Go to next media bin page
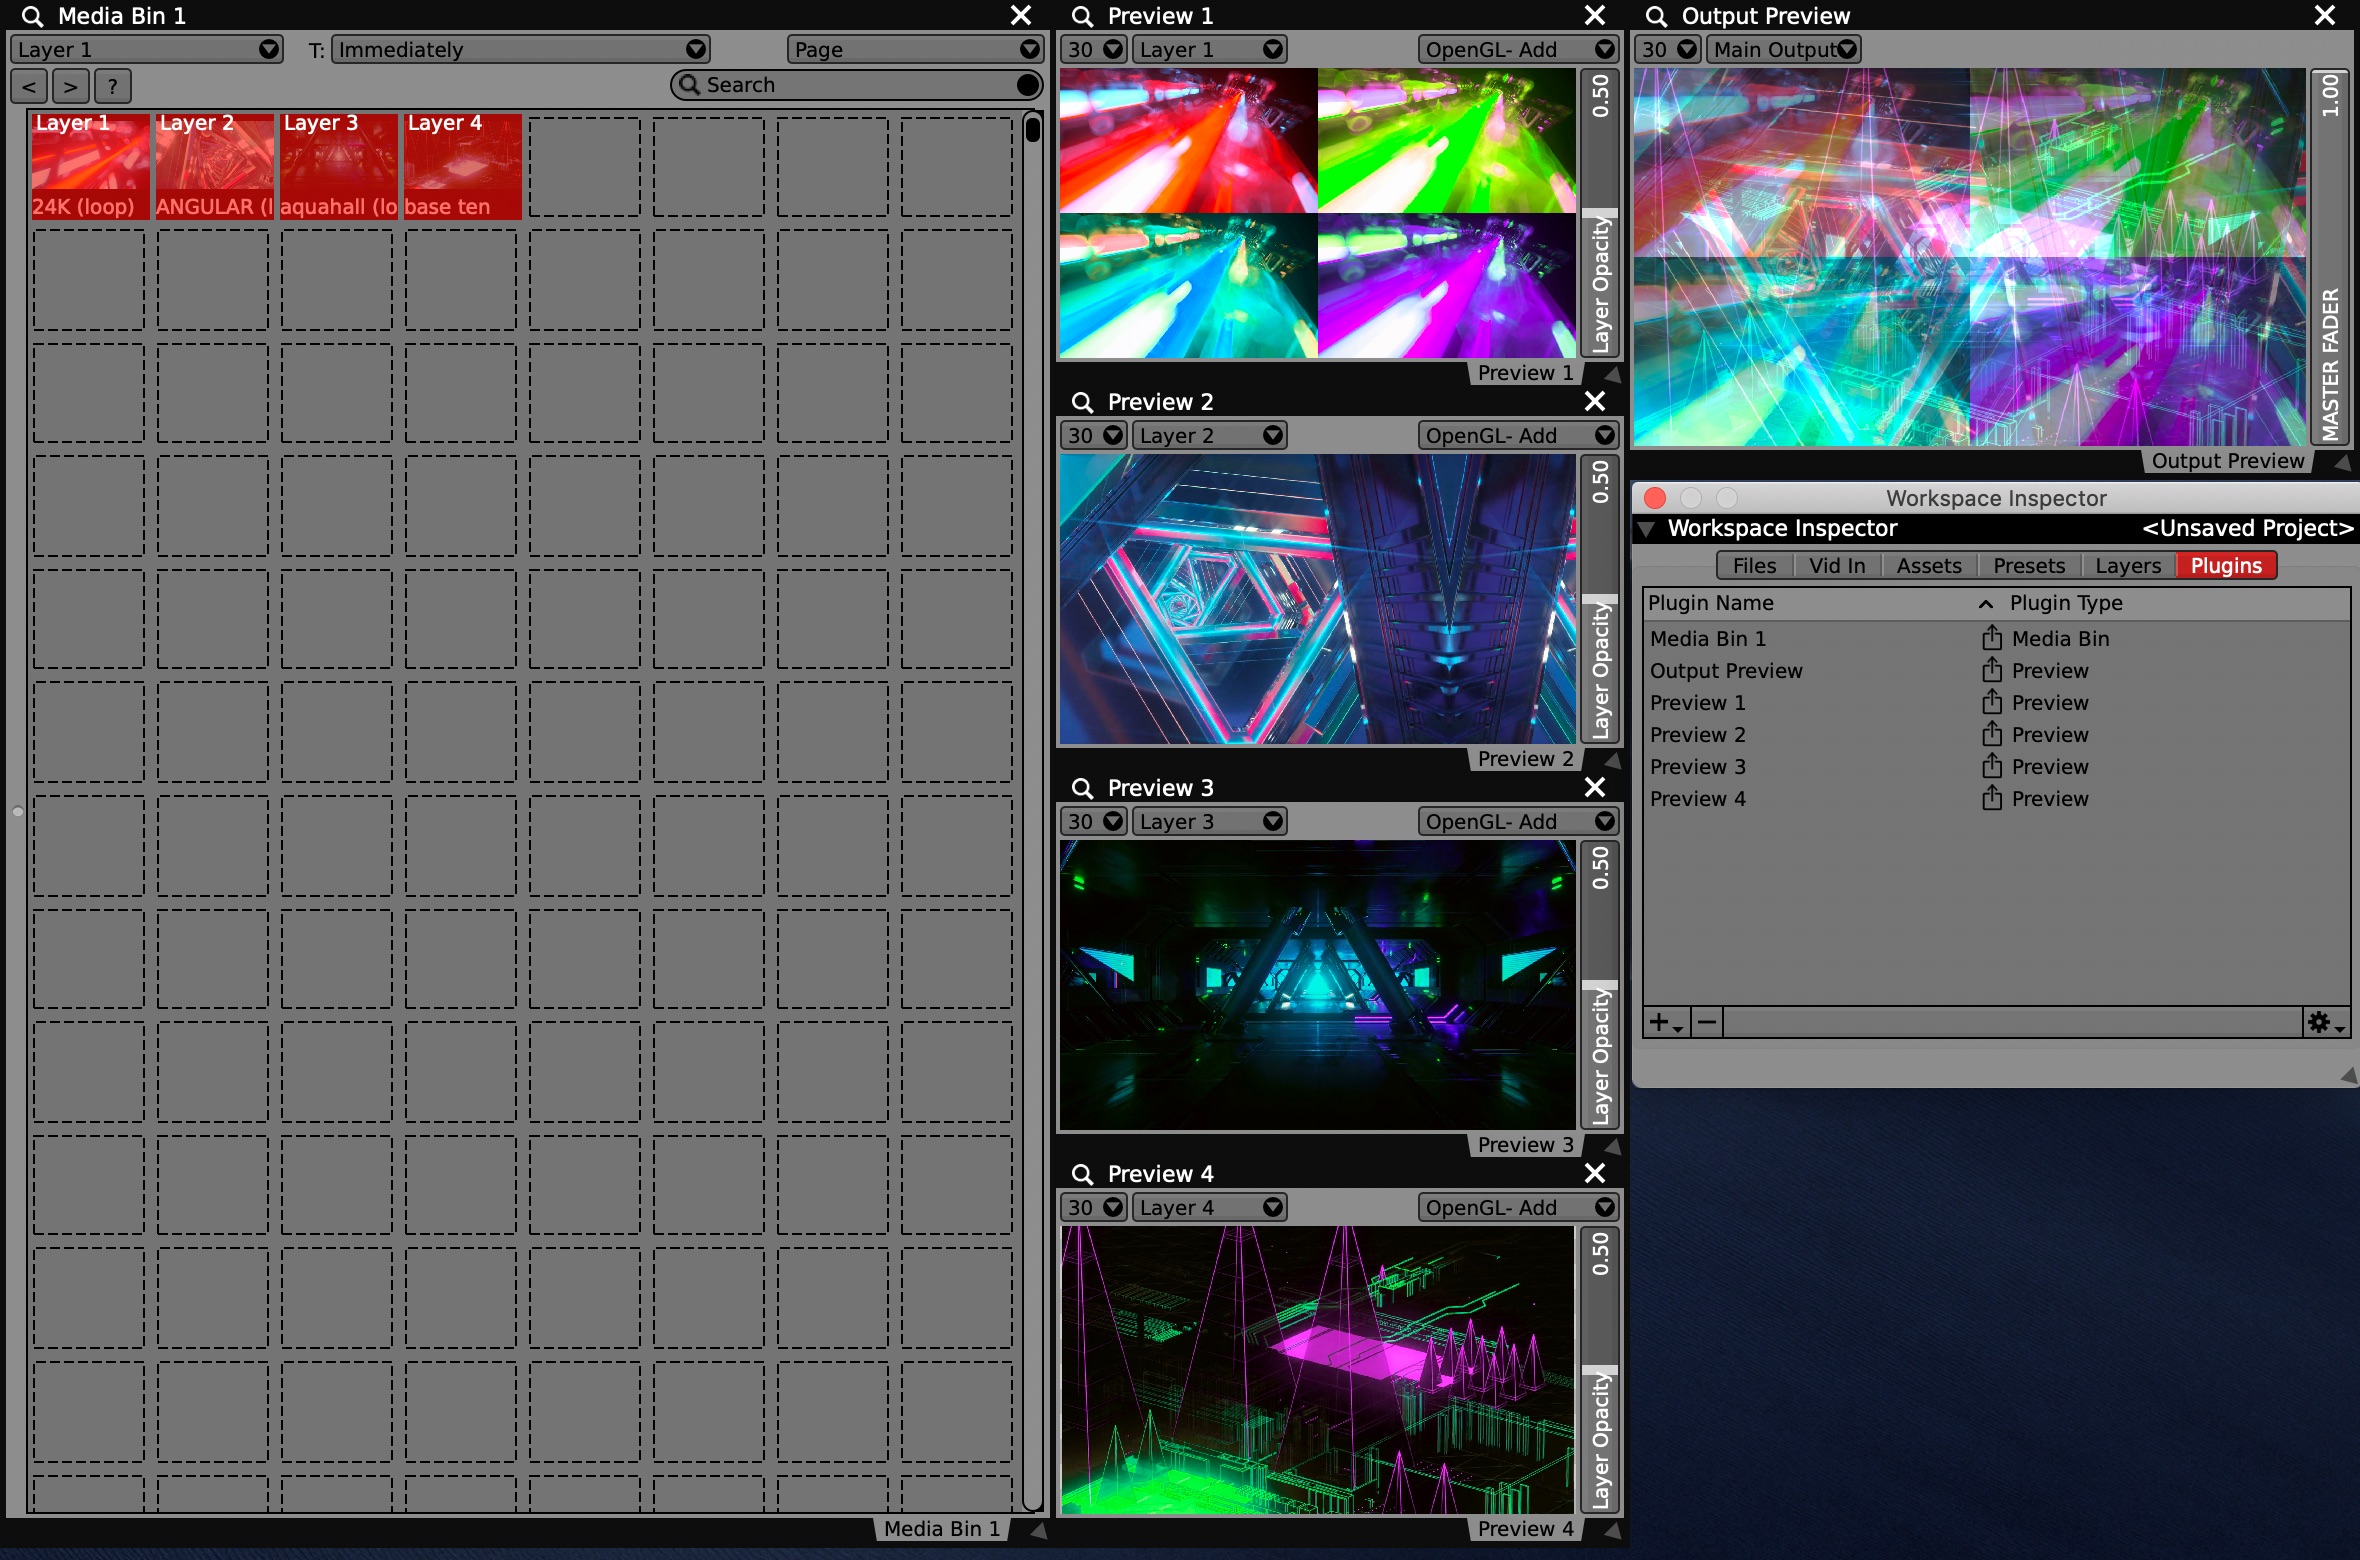The image size is (2360, 1560). click(x=71, y=86)
